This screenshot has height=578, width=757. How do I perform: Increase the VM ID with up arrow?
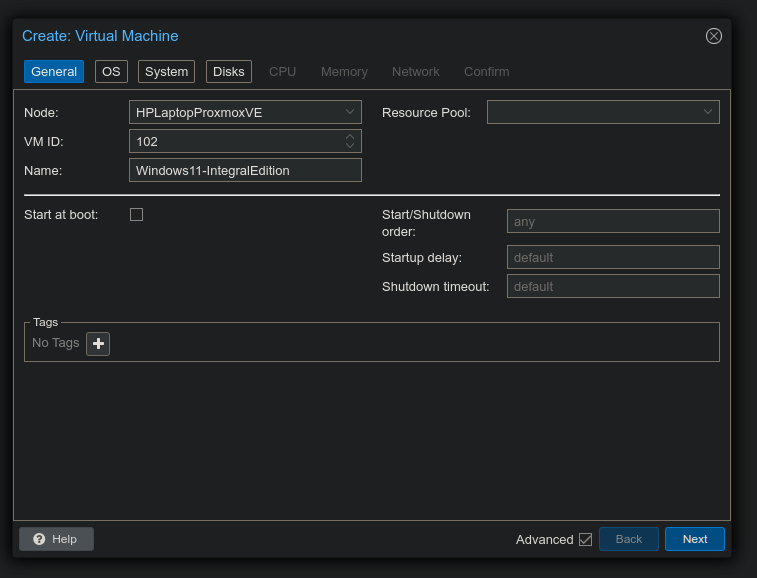(350, 137)
